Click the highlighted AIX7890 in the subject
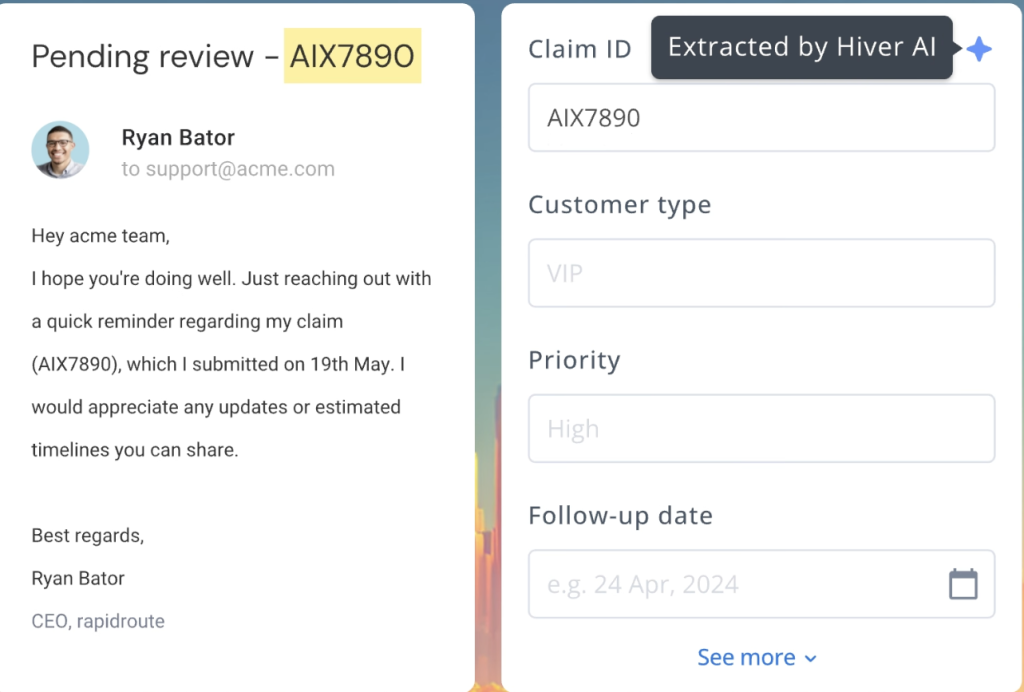The width and height of the screenshot is (1024, 692). click(352, 56)
